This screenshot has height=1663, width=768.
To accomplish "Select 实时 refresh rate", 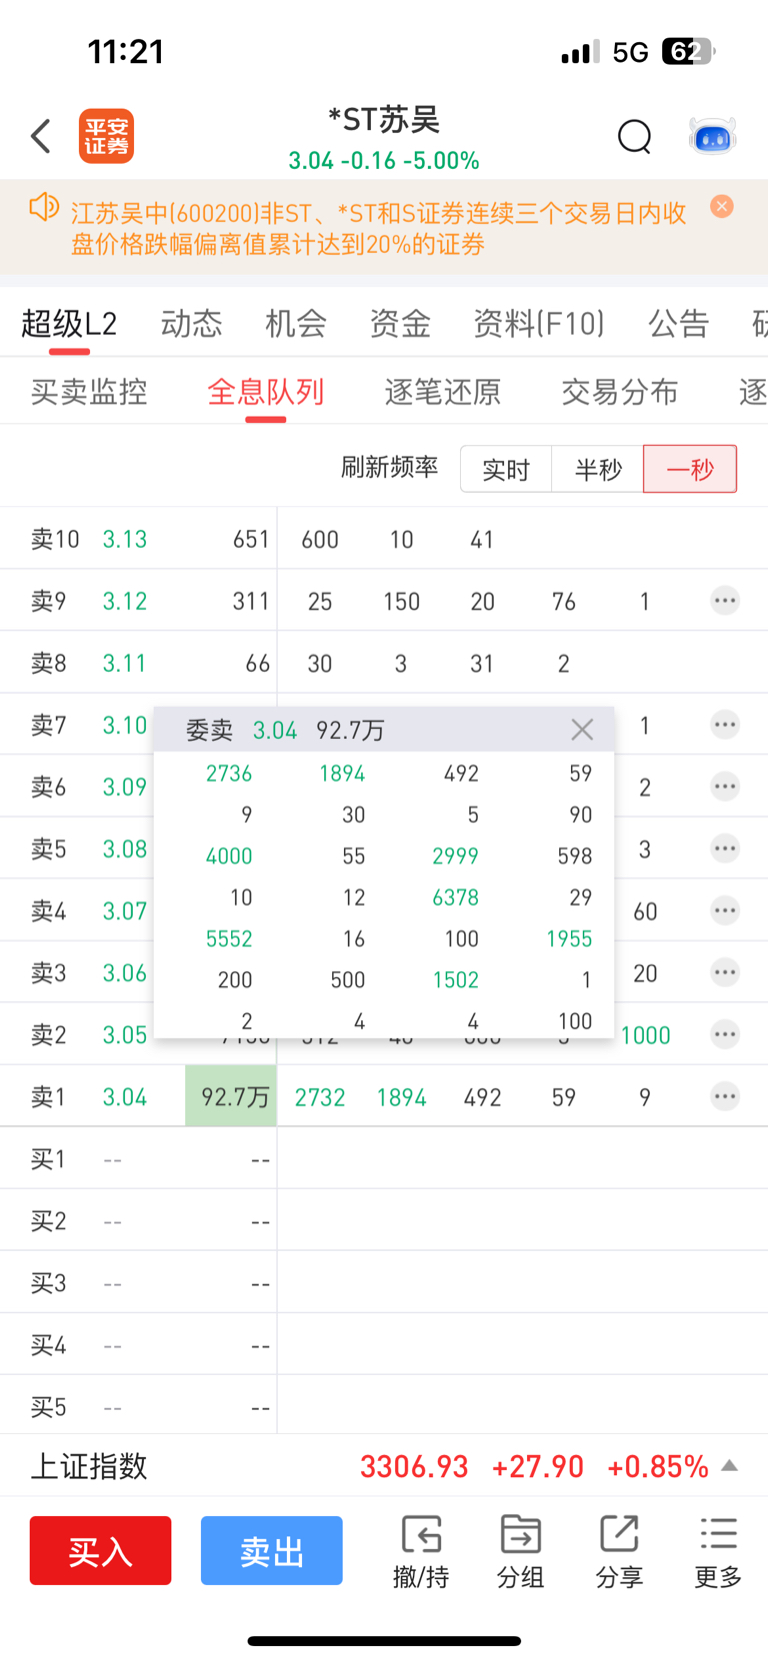I will [x=506, y=469].
